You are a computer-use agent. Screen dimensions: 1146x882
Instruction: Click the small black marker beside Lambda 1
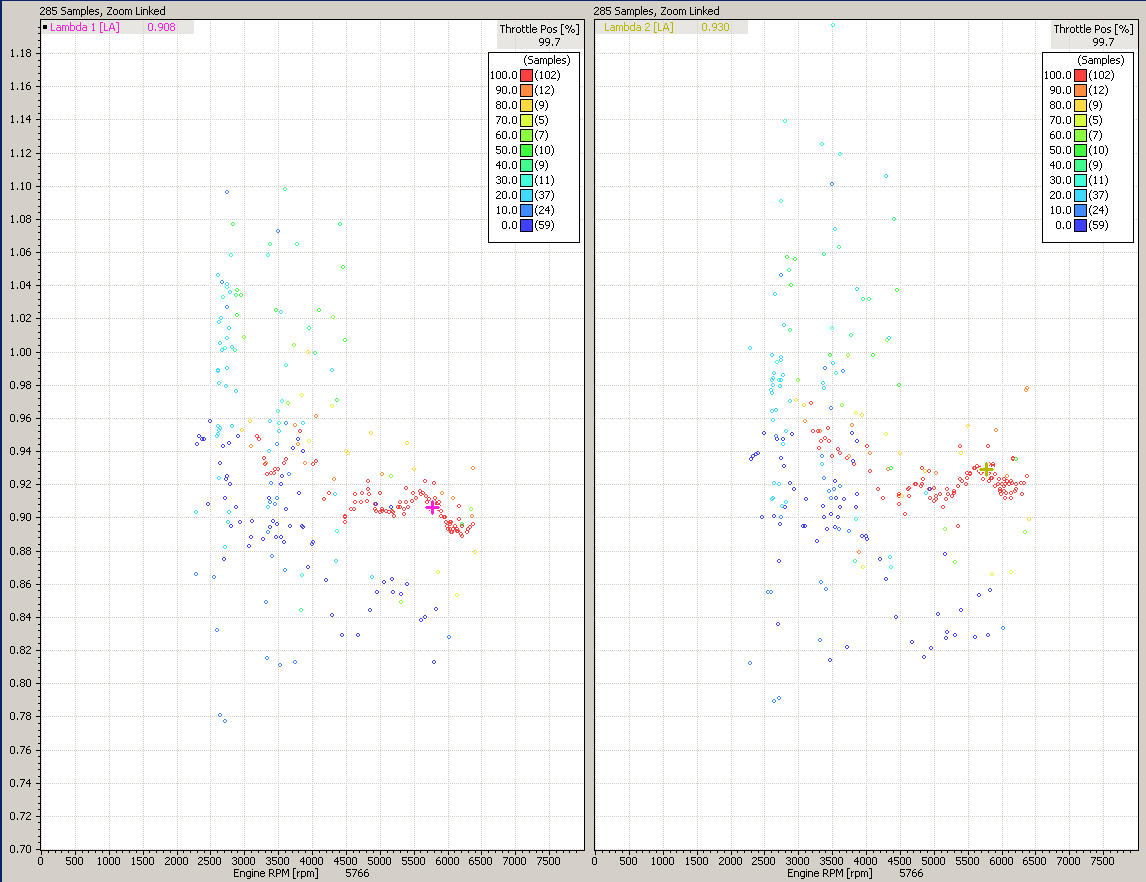pyautogui.click(x=45, y=27)
